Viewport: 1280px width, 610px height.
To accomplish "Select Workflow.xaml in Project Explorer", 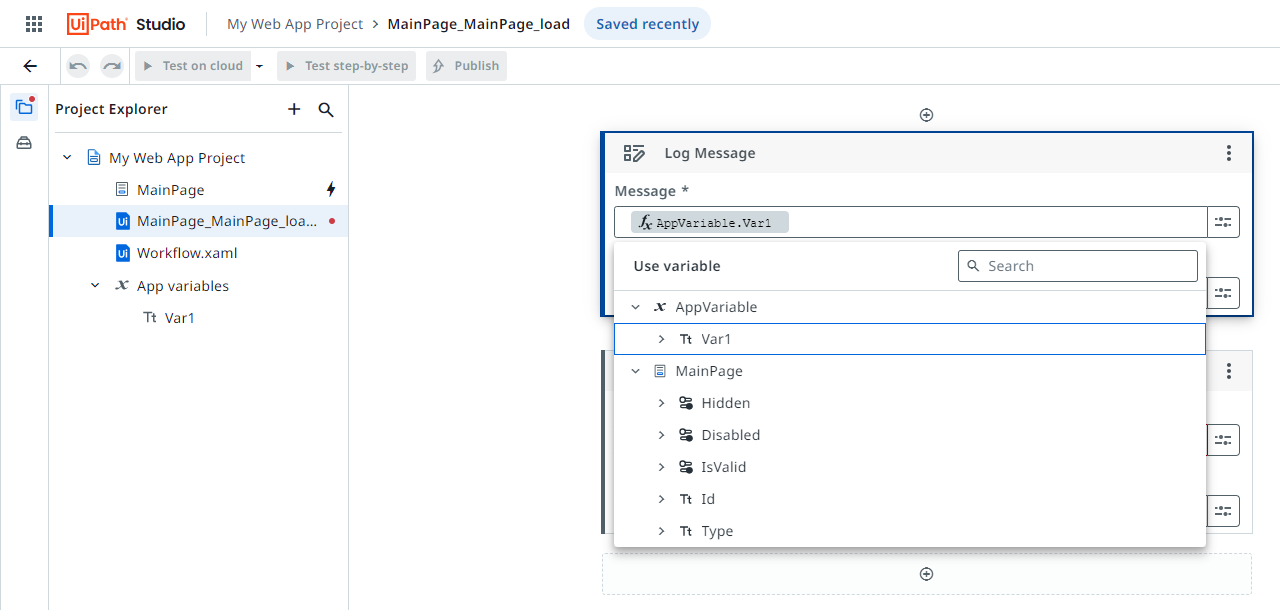I will [x=186, y=253].
